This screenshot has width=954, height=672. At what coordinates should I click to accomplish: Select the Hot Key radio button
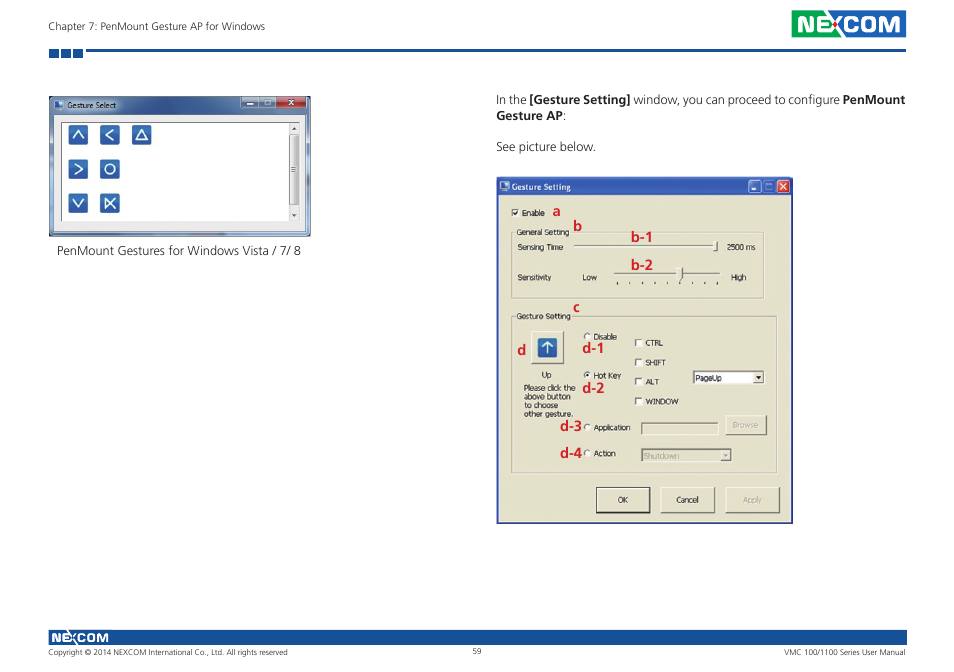587,375
